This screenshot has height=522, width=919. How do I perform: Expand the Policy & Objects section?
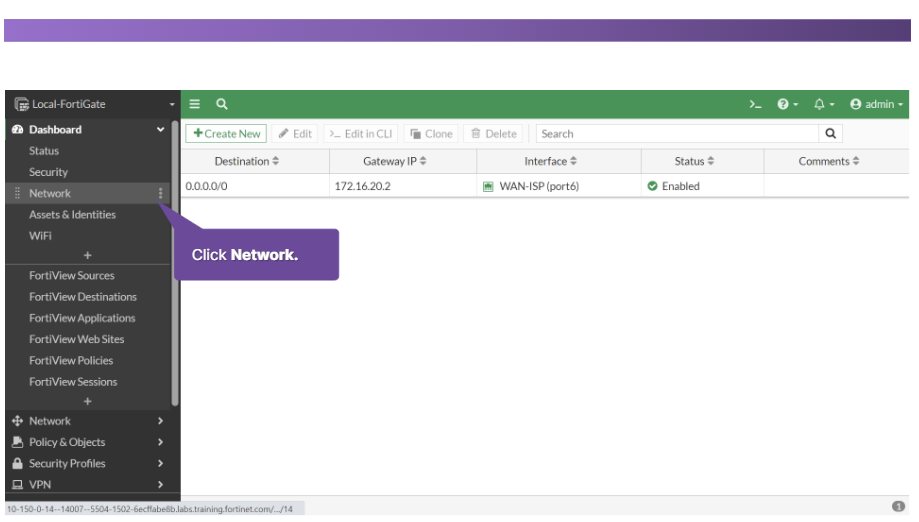[x=88, y=442]
